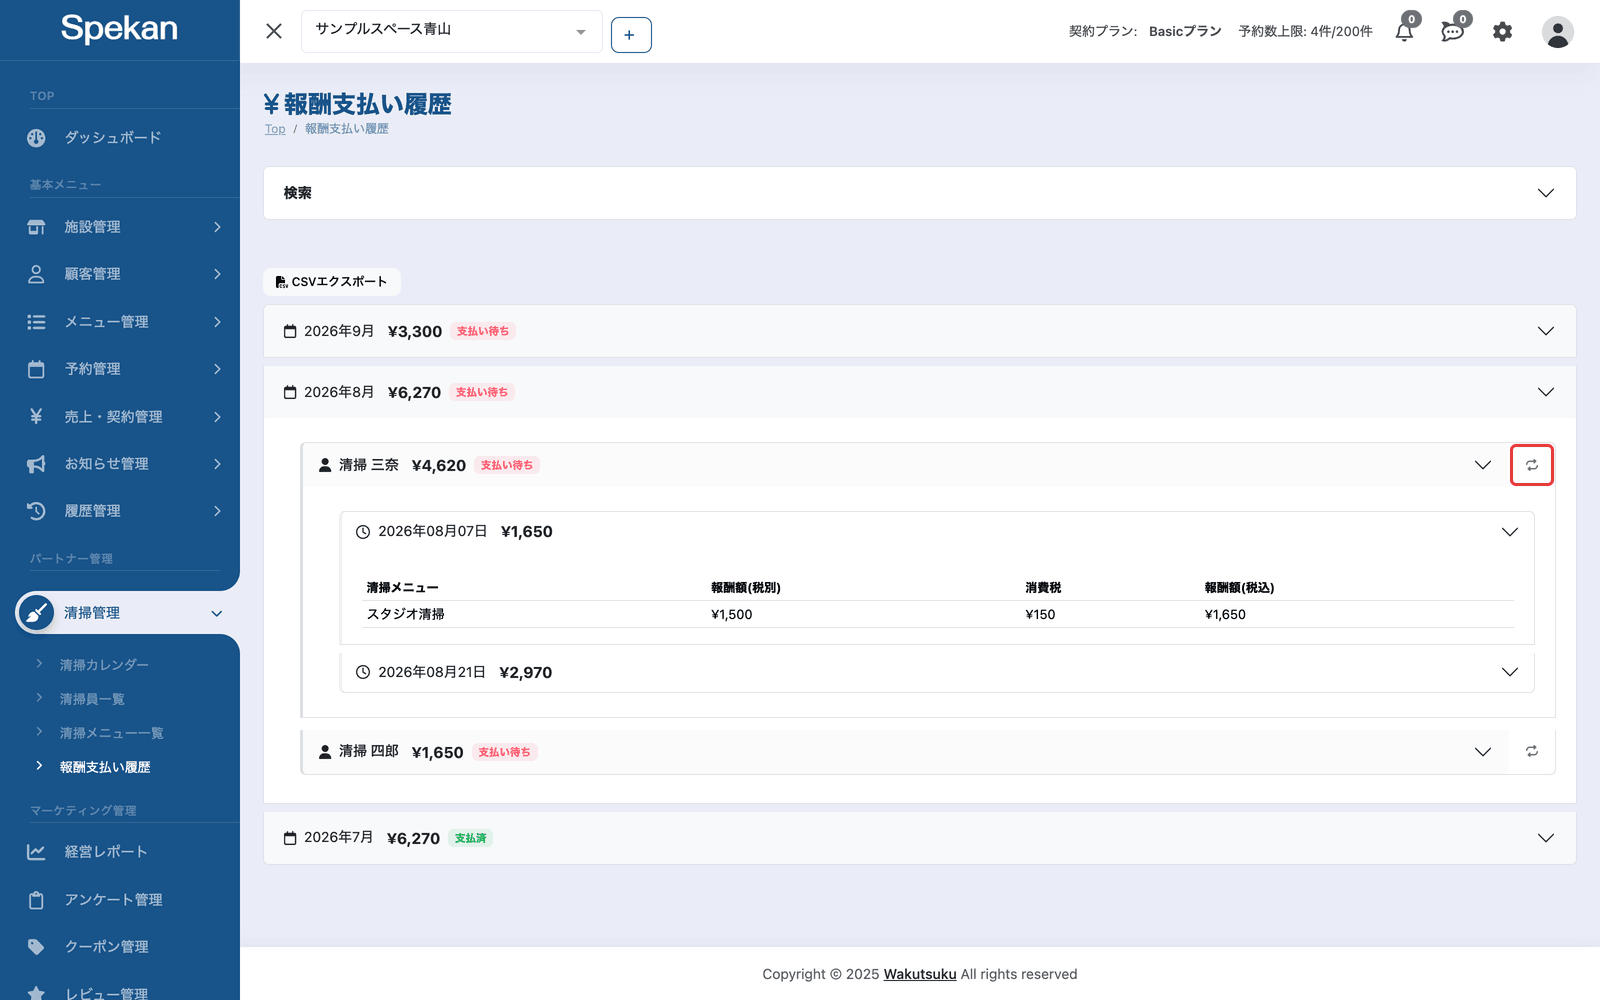Click the メニュー管理 list icon
This screenshot has width=1600, height=1000.
tap(36, 322)
